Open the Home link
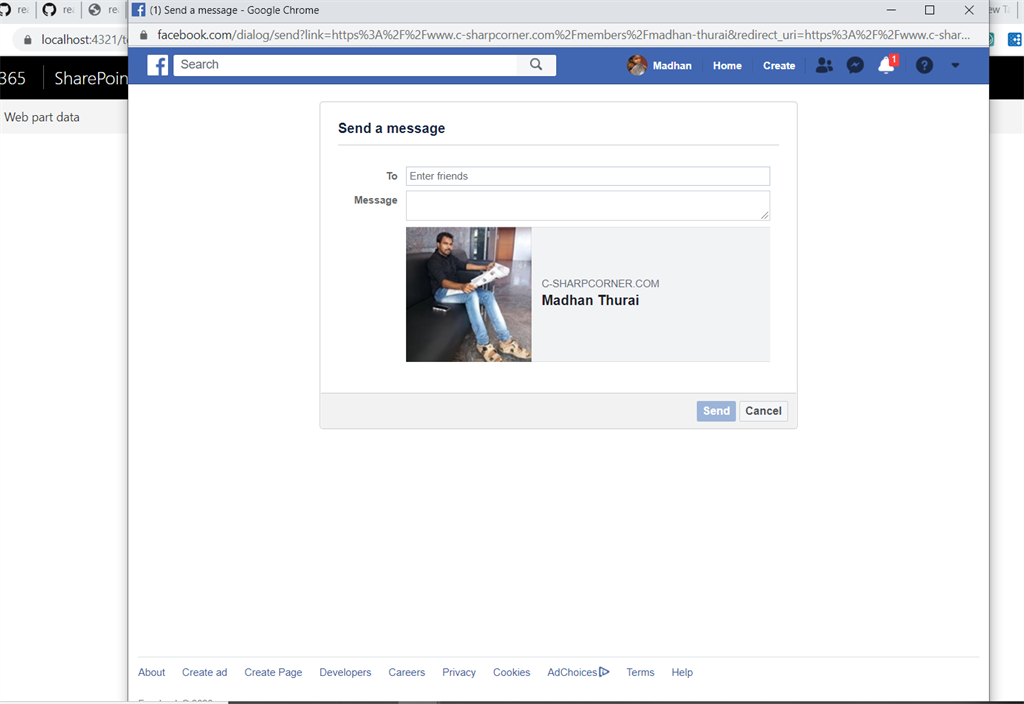1024x704 pixels. pyautogui.click(x=727, y=66)
